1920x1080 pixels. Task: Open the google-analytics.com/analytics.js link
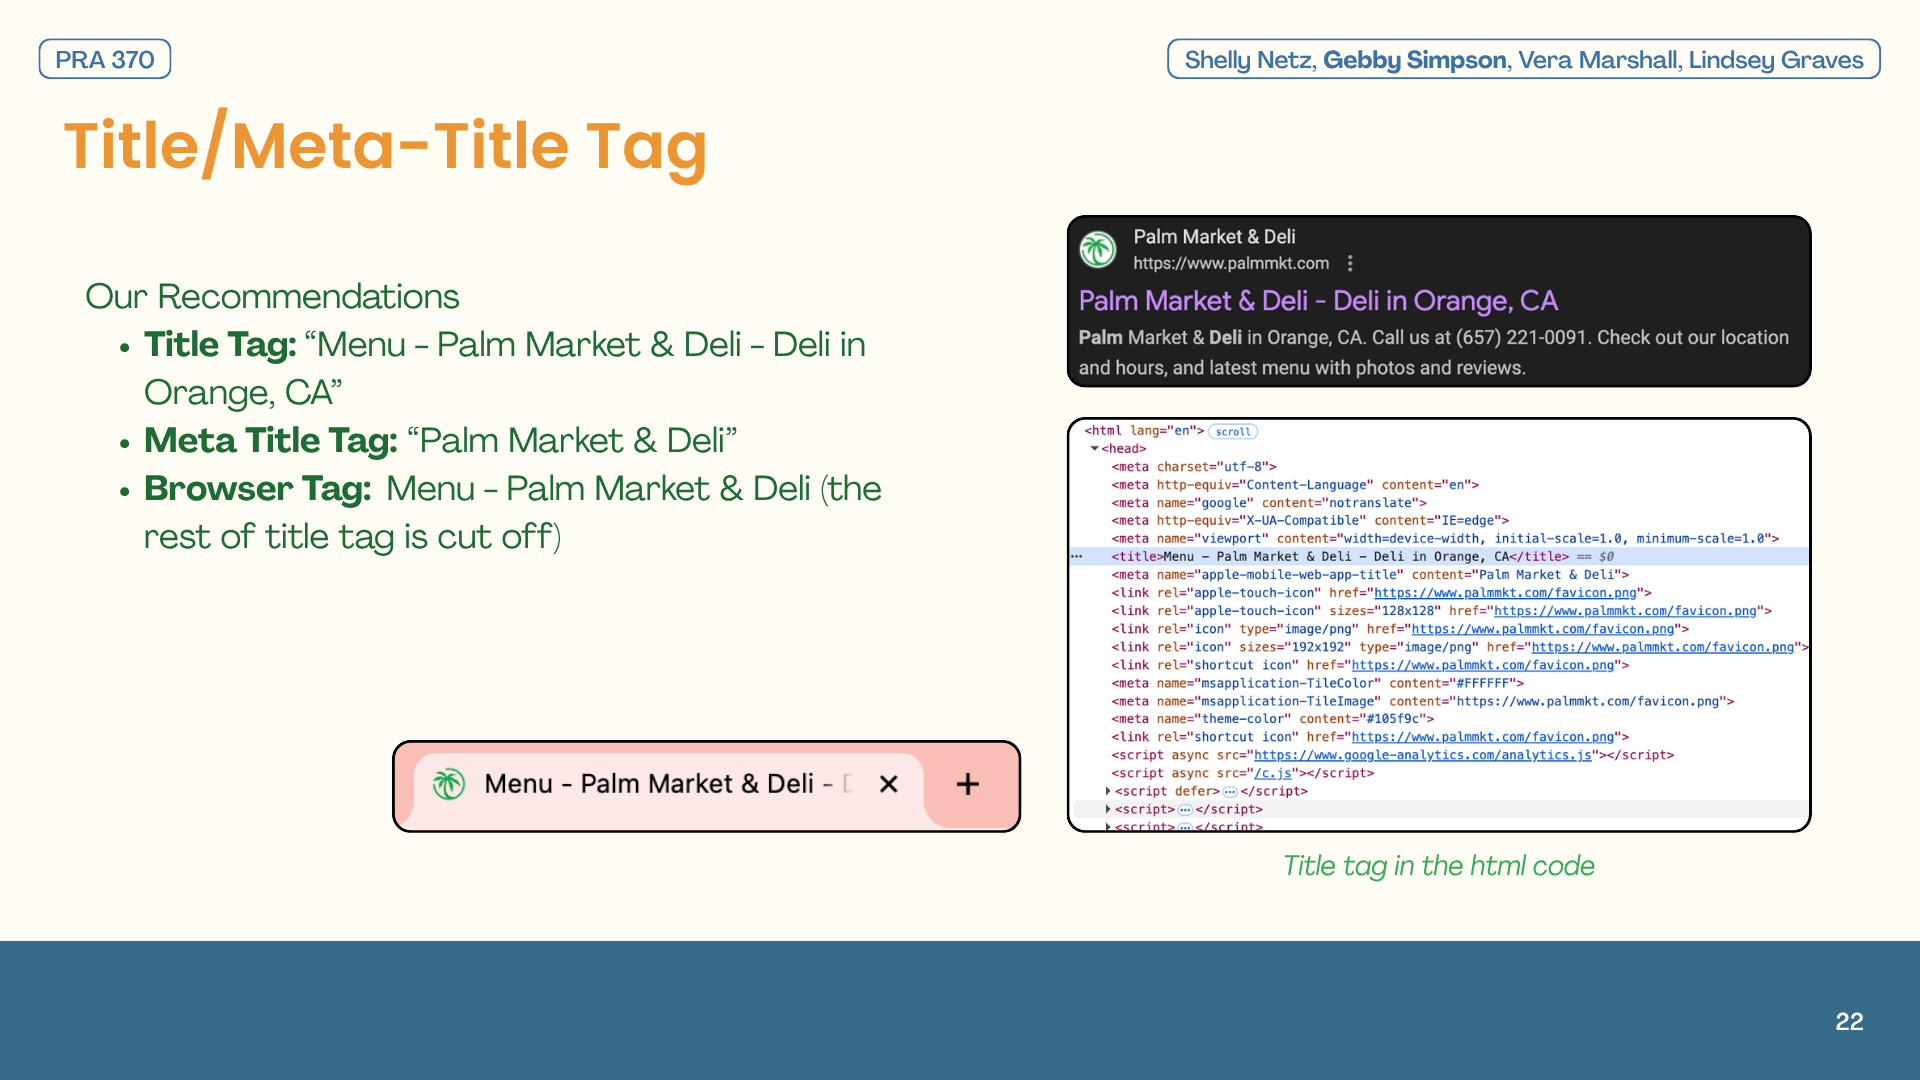point(1423,755)
